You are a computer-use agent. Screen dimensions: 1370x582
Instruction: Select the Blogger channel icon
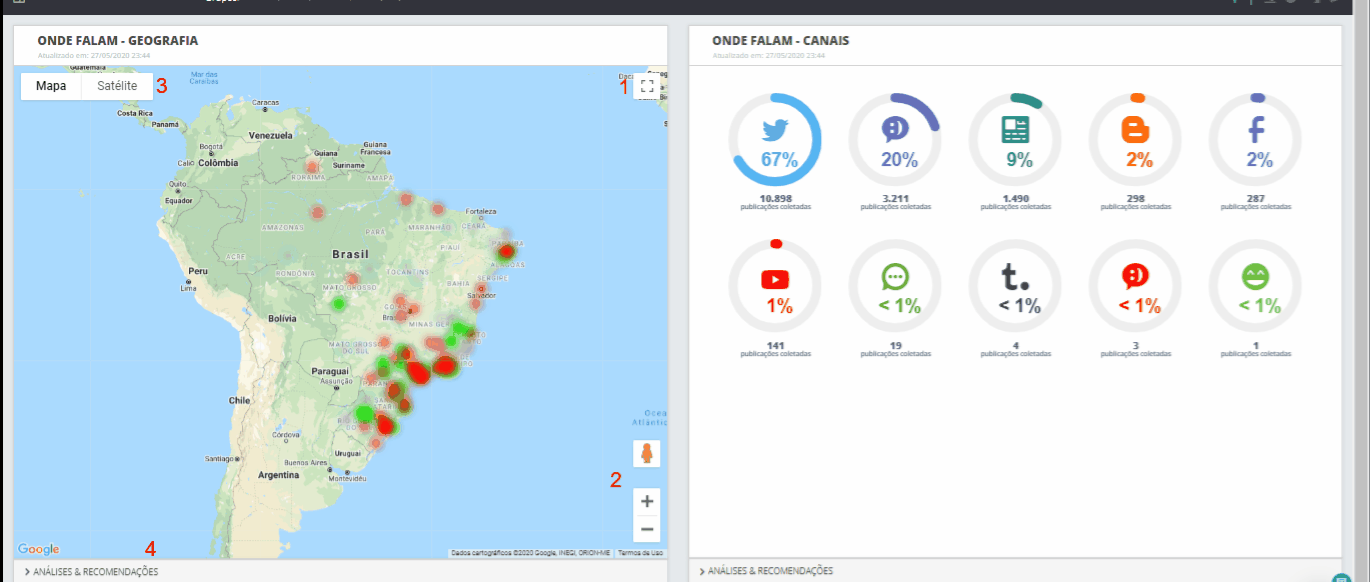click(1135, 129)
